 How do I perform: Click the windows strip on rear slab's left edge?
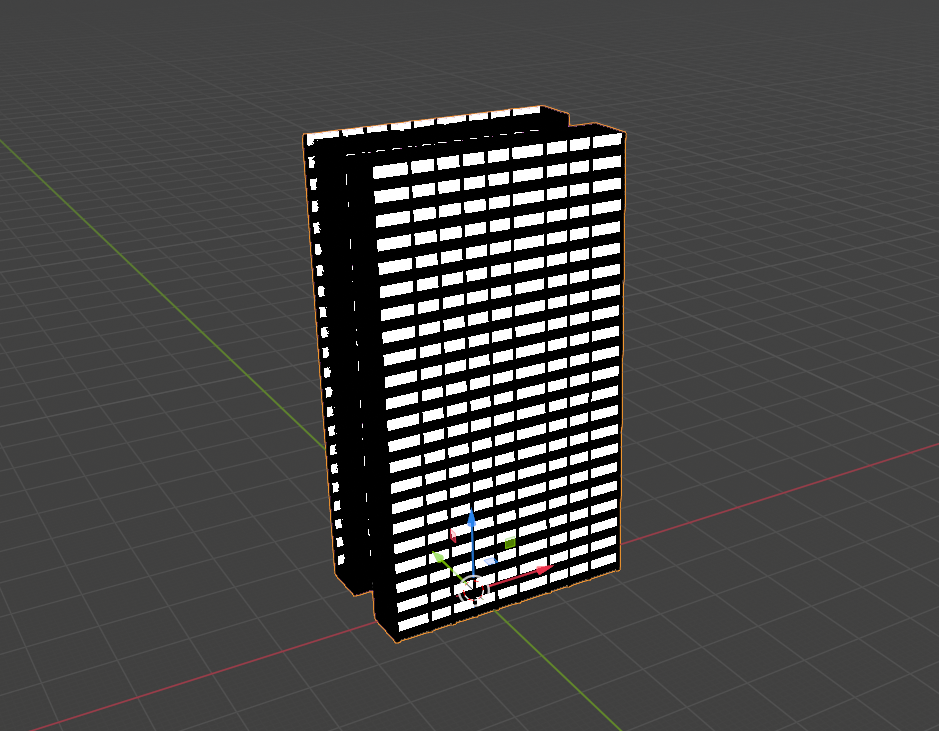(318, 300)
